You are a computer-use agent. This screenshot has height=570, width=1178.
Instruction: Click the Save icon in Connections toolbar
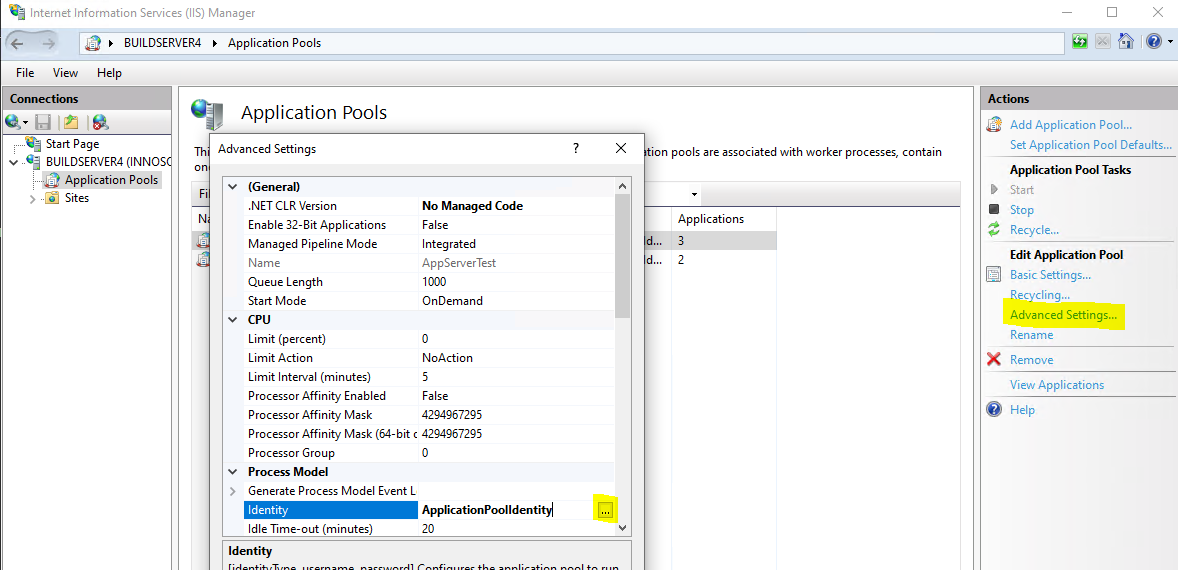click(x=43, y=122)
